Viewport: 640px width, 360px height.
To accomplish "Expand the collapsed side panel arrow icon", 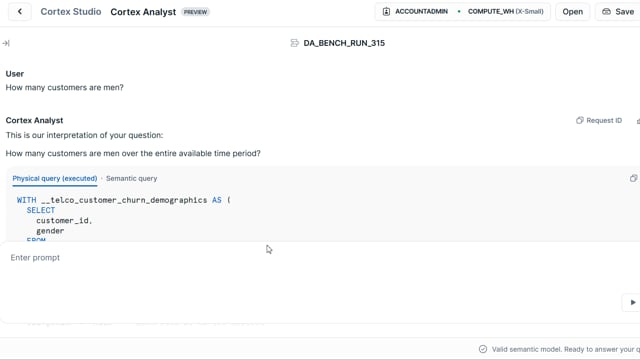I will point(6,43).
